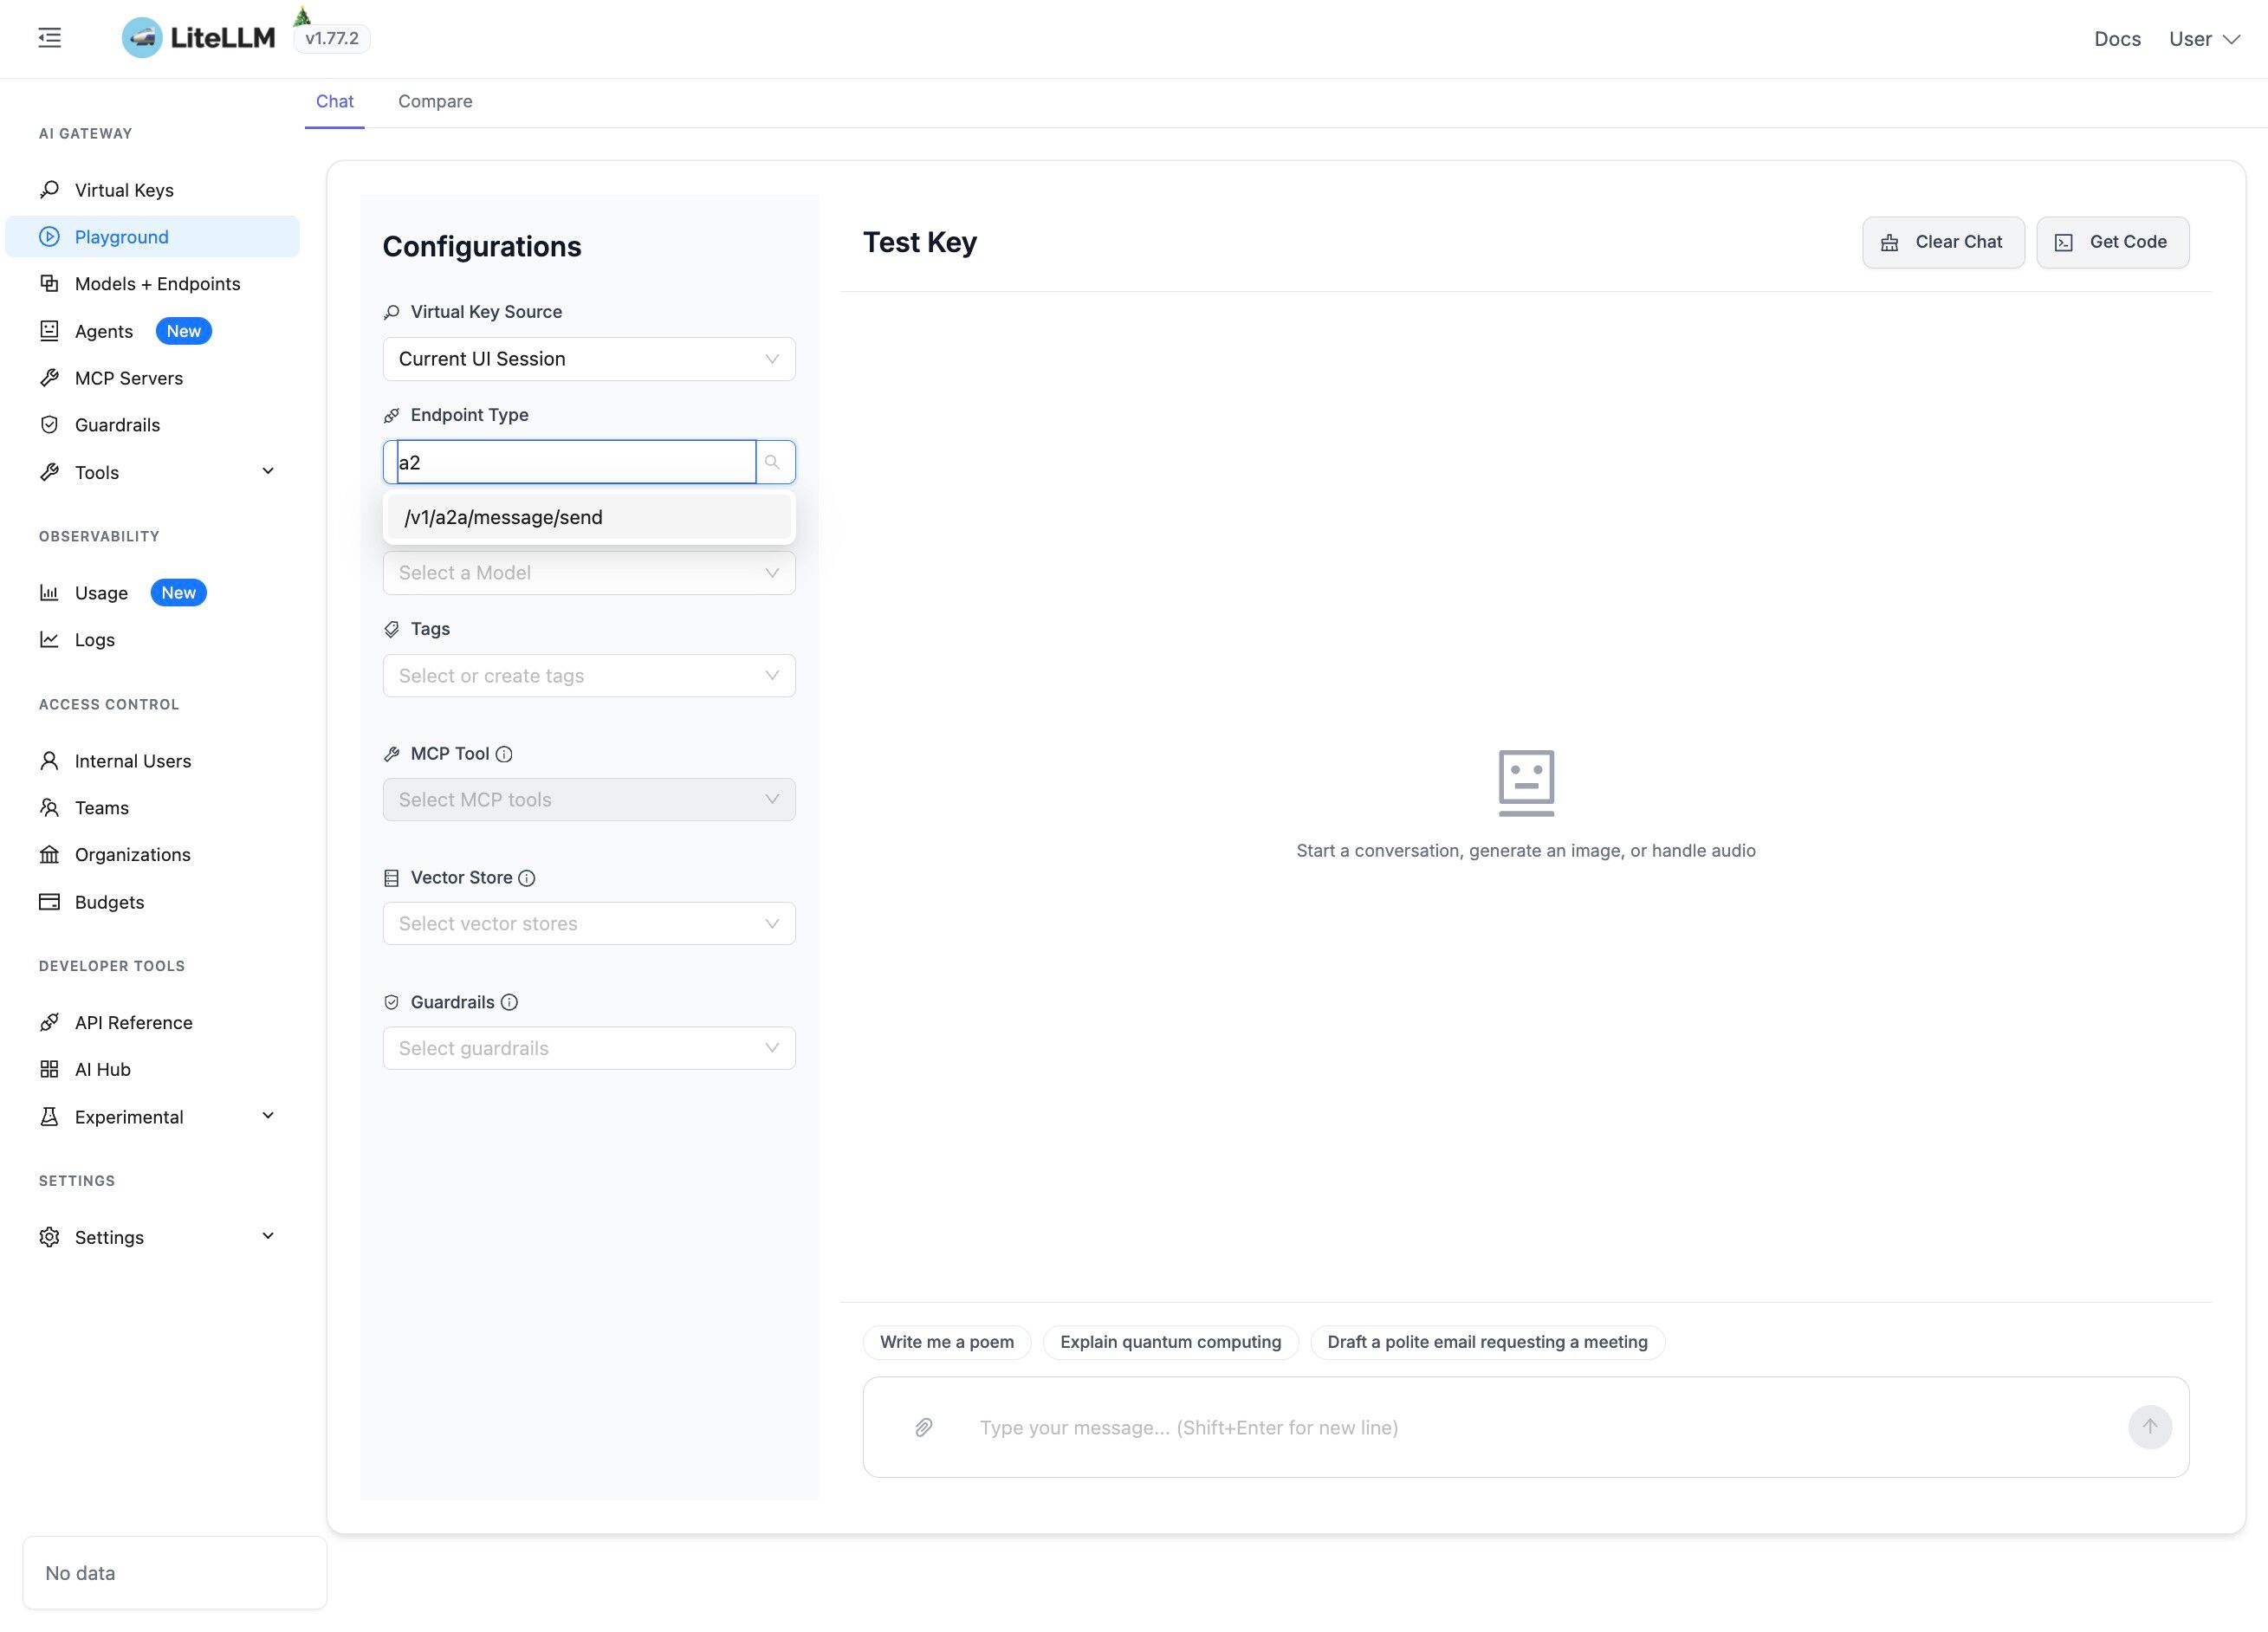This screenshot has height=1632, width=2268.
Task: Click the Clear Chat button
Action: click(x=1941, y=241)
